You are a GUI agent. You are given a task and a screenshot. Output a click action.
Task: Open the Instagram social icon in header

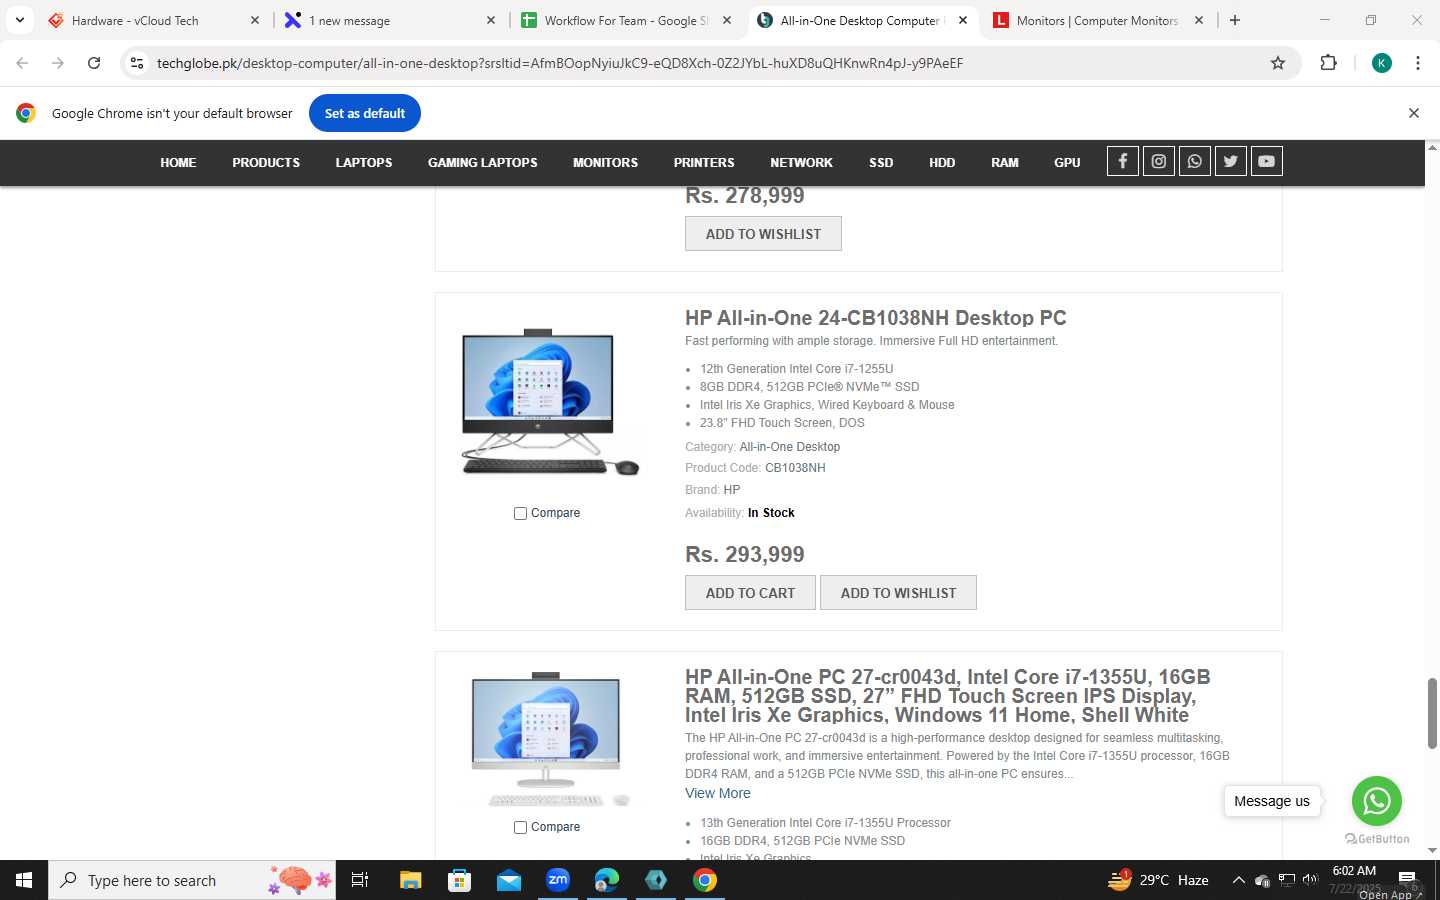pyautogui.click(x=1159, y=161)
